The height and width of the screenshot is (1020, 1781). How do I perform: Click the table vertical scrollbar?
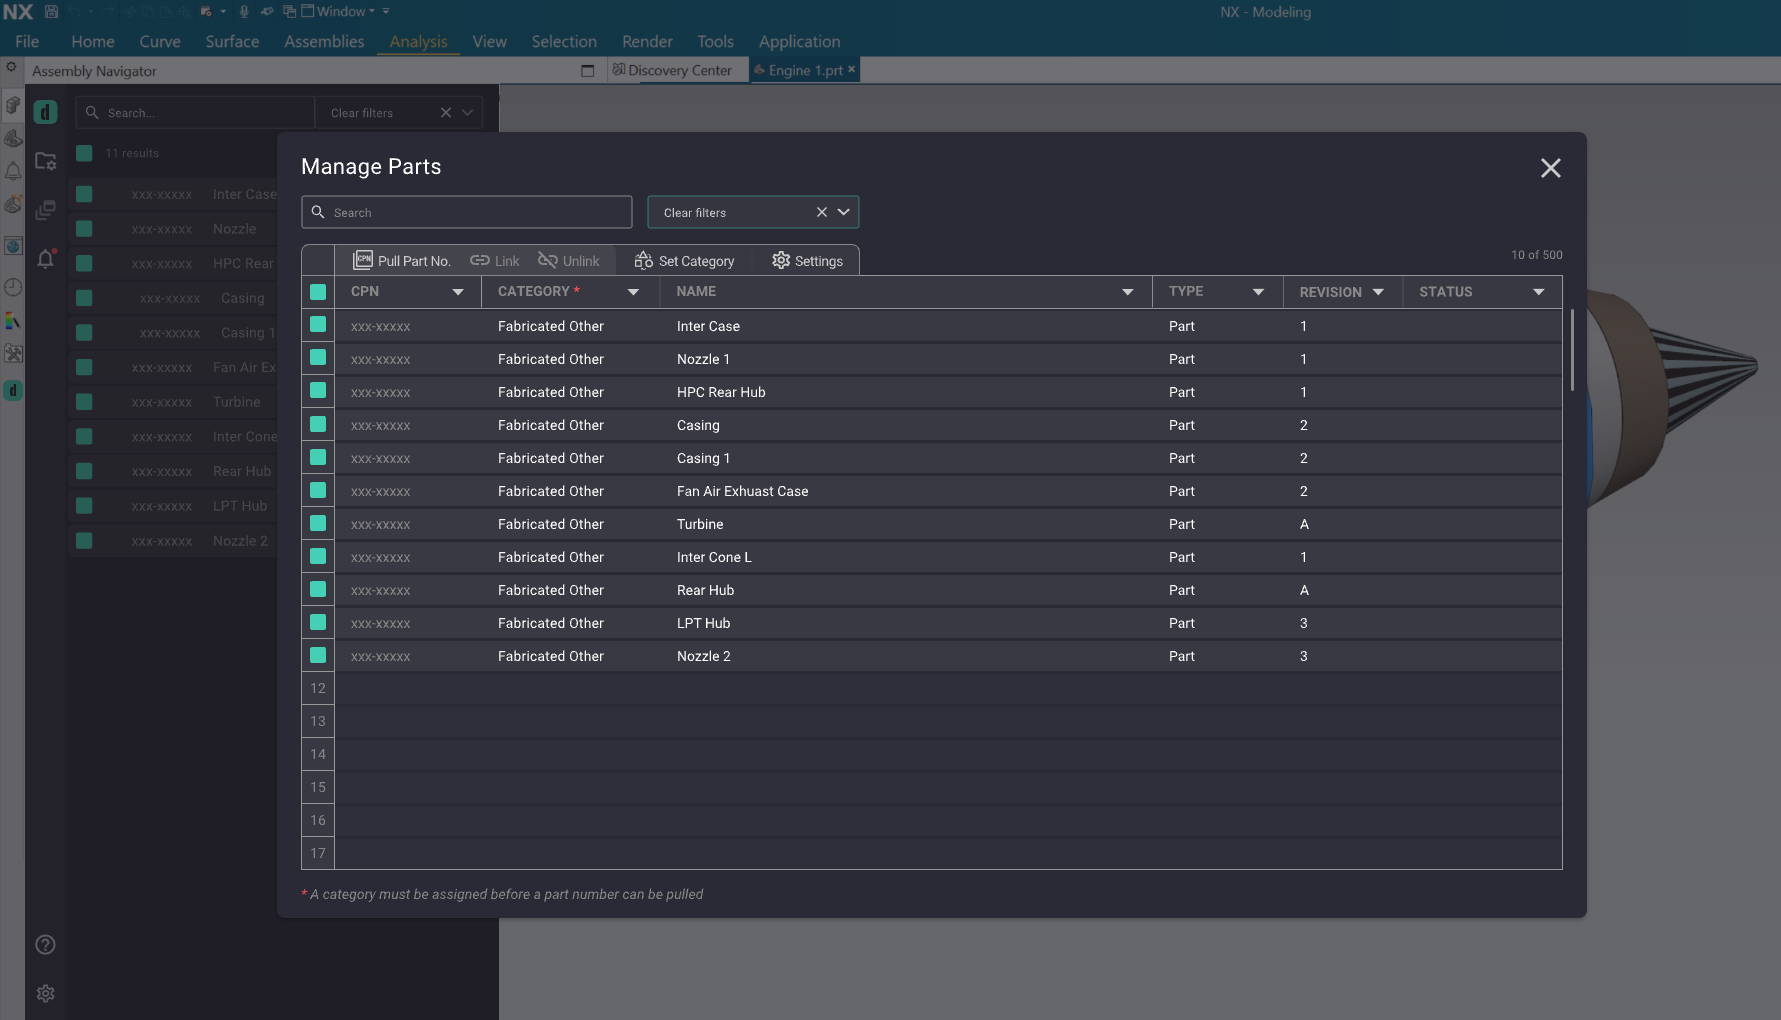click(x=1572, y=350)
